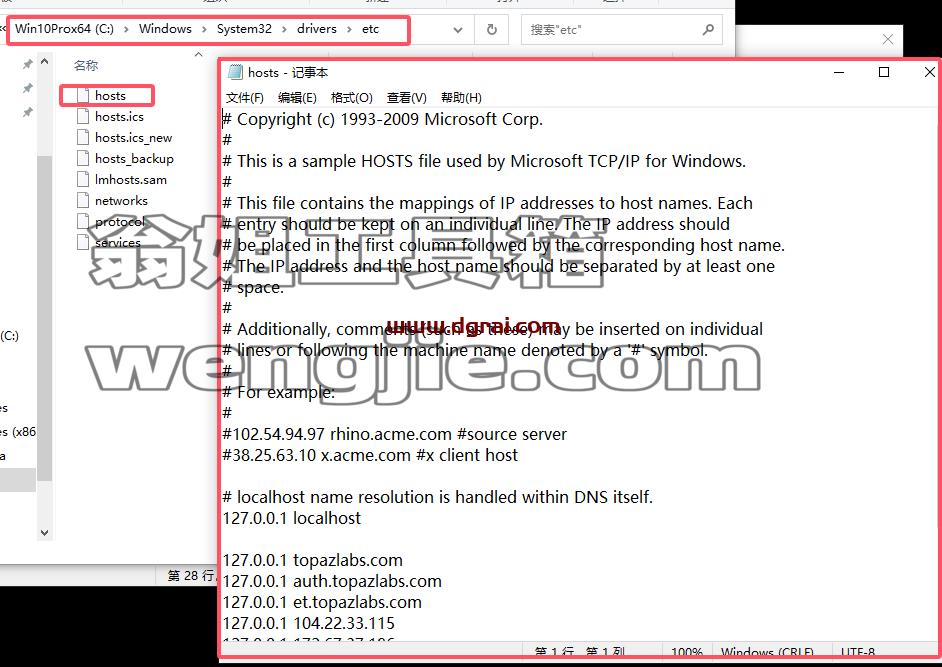The width and height of the screenshot is (942, 667).
Task: Click the '#38.25.63.10 x.acme.com' line
Action: (370, 455)
